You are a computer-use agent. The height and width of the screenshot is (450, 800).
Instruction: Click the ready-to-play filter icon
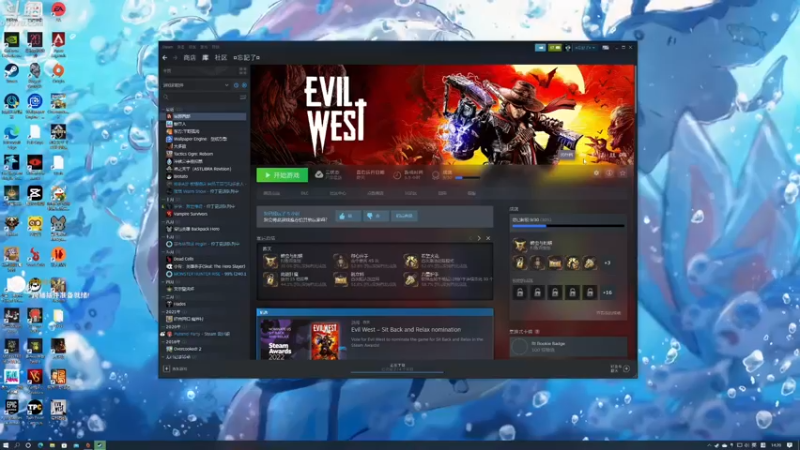[x=244, y=85]
